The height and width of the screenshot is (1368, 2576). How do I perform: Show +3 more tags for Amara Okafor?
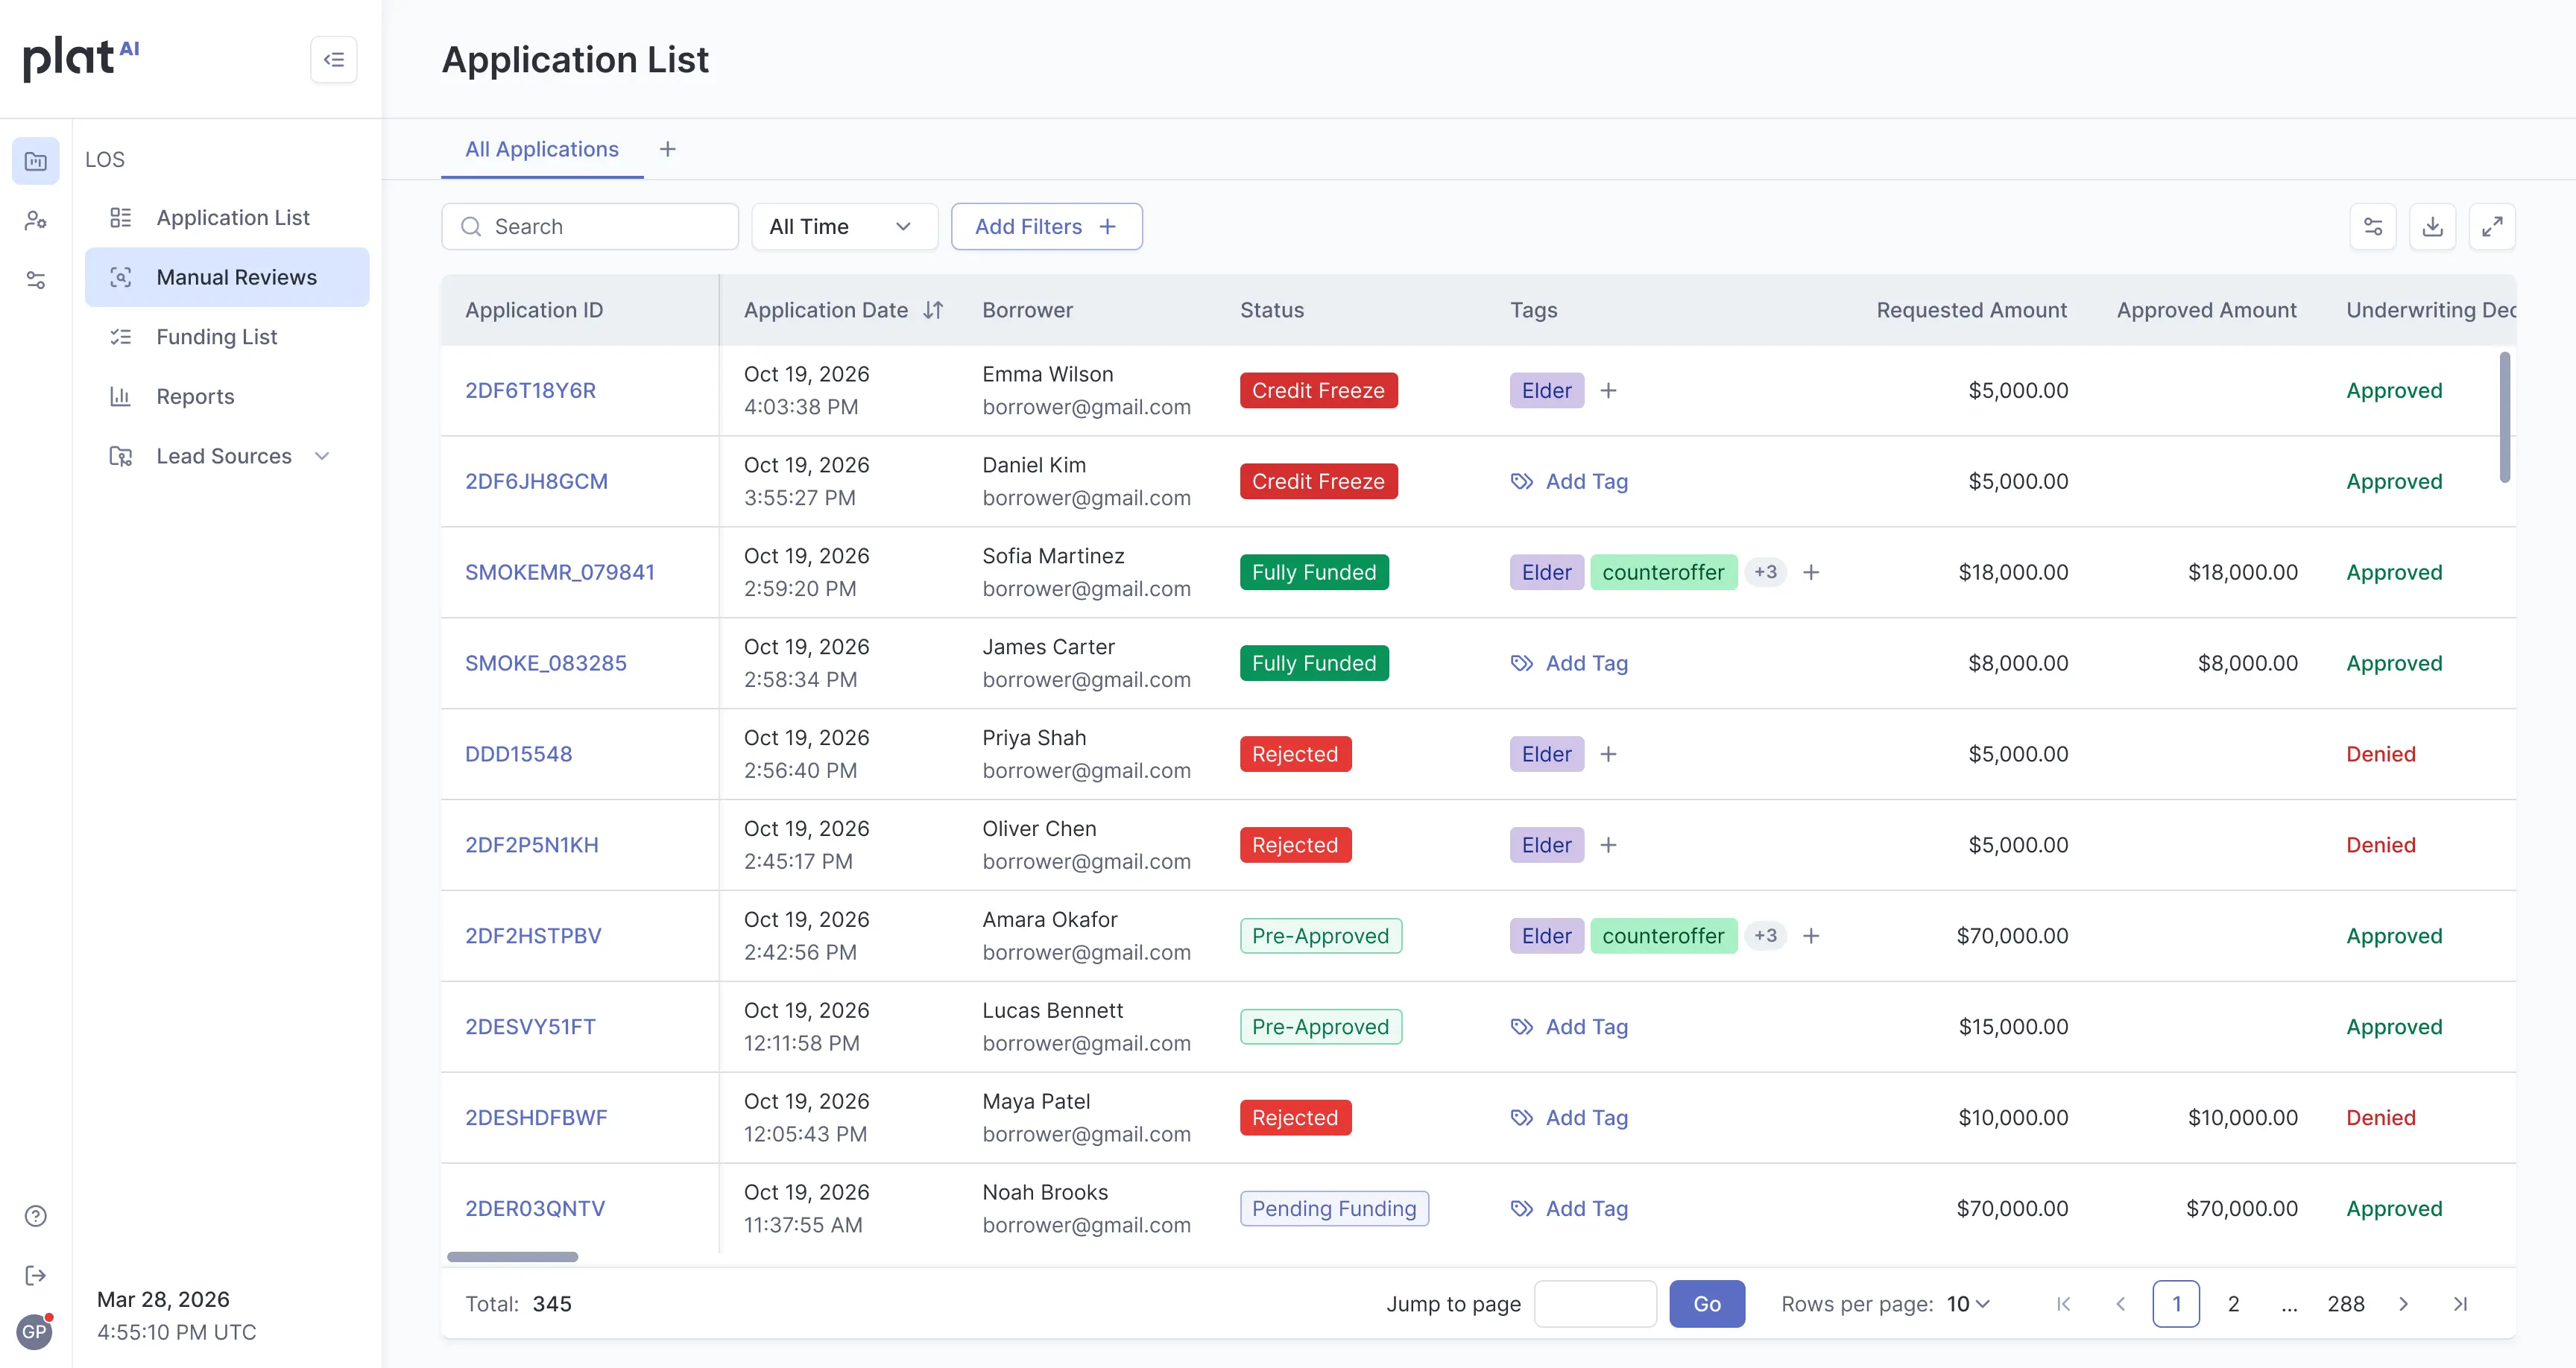coord(1765,936)
